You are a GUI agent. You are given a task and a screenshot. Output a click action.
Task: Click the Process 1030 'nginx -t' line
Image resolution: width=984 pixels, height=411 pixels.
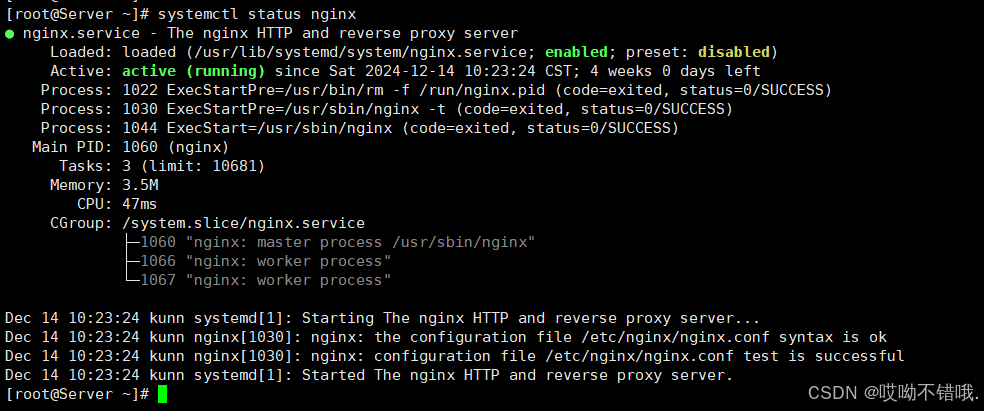pos(387,109)
